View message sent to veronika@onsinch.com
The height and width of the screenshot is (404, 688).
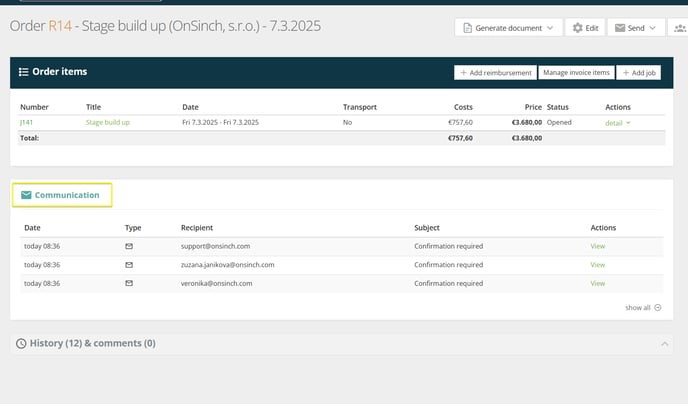pos(598,283)
